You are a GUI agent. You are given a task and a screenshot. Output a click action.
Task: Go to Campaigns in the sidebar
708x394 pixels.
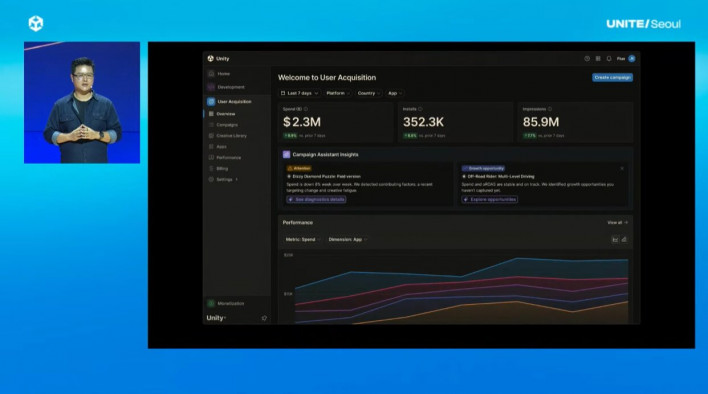[x=227, y=125]
